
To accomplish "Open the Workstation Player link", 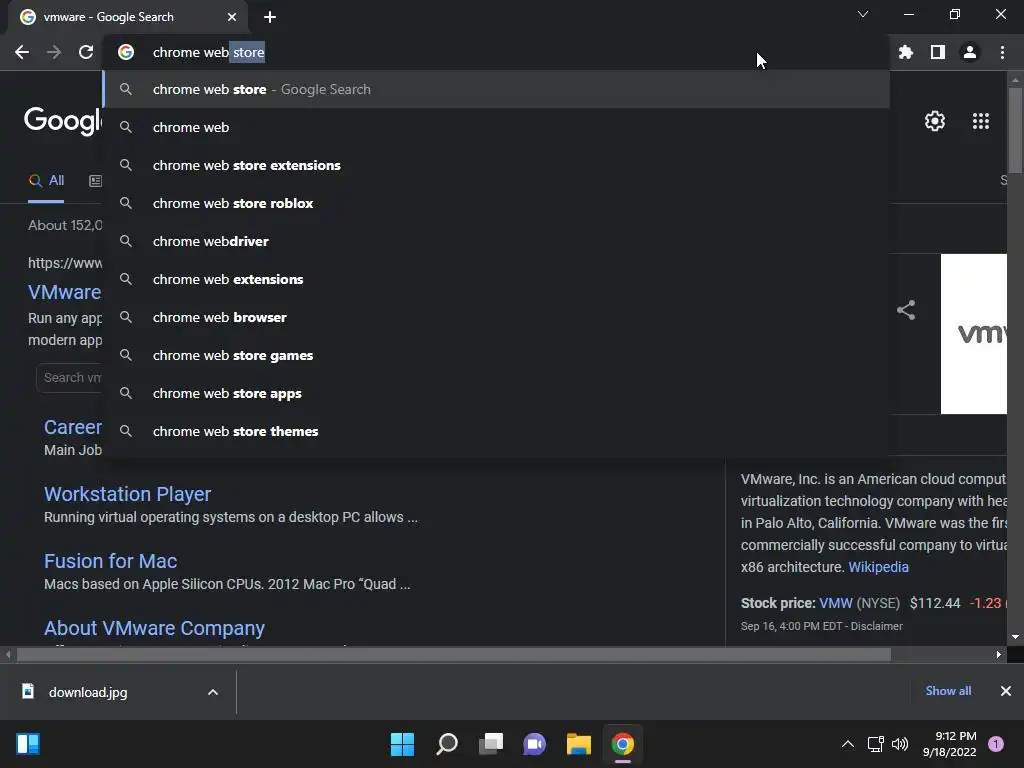I will point(127,494).
